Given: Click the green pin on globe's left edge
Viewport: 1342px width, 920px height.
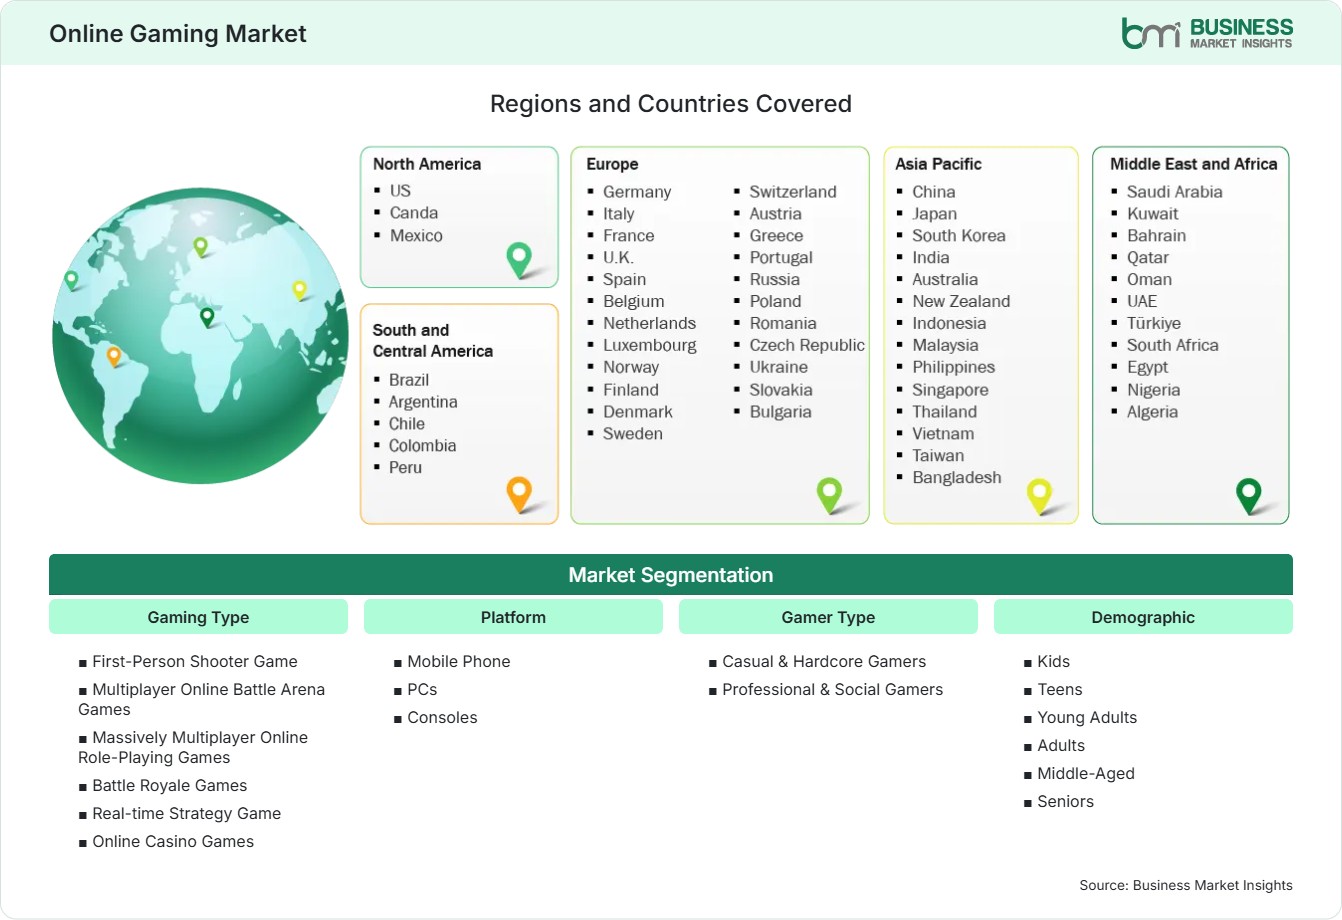Looking at the screenshot, I should (x=71, y=280).
